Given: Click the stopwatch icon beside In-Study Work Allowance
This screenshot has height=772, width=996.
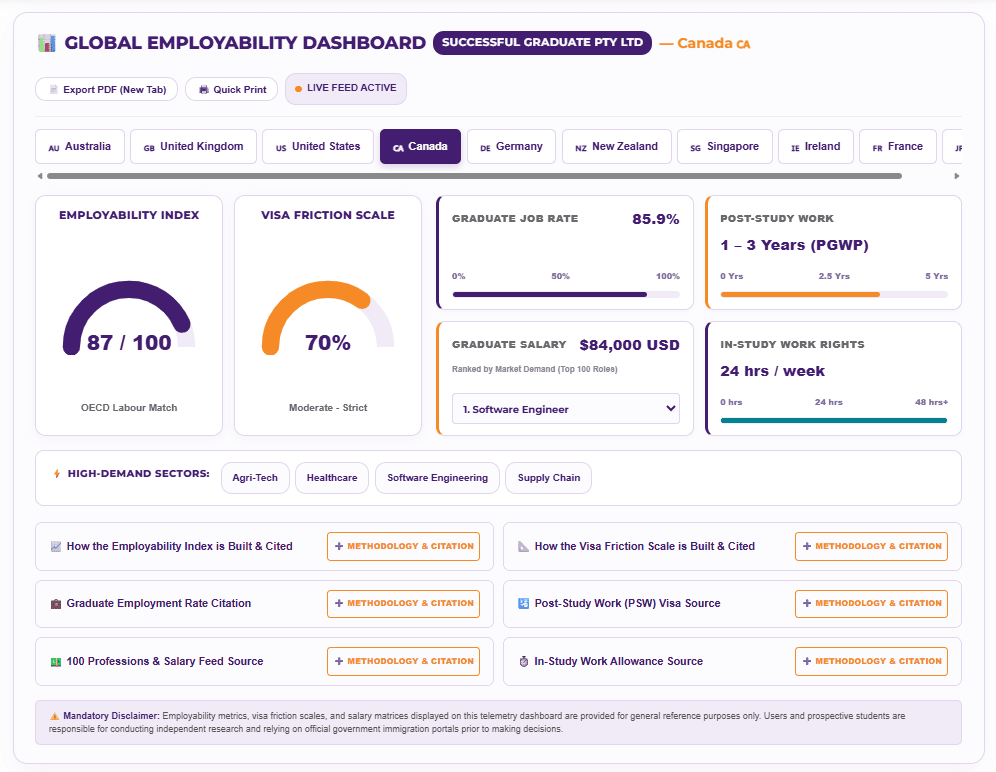Looking at the screenshot, I should point(523,661).
